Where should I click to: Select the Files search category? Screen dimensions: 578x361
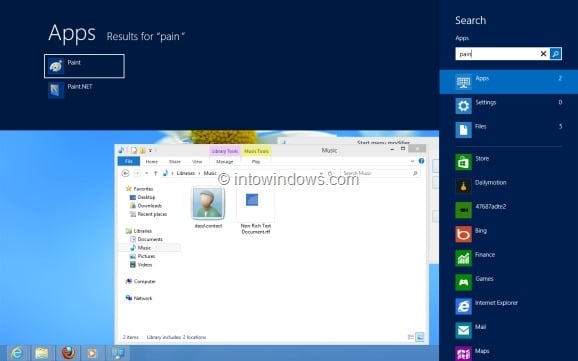(x=509, y=130)
